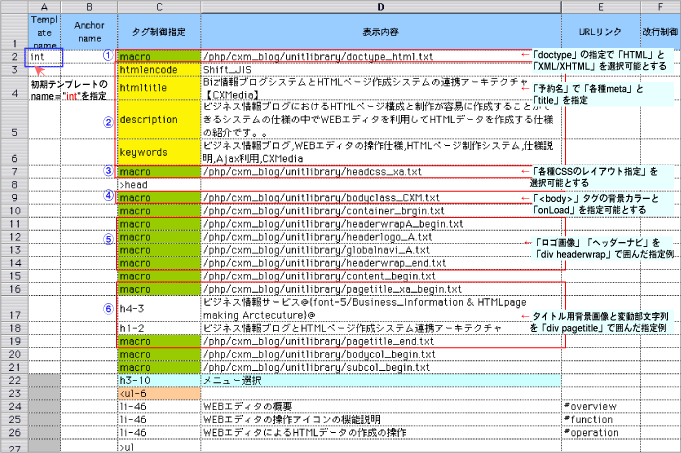Click the yellow 'htmlencode' cell
Viewport: 681px width, 453px height.
click(x=159, y=70)
